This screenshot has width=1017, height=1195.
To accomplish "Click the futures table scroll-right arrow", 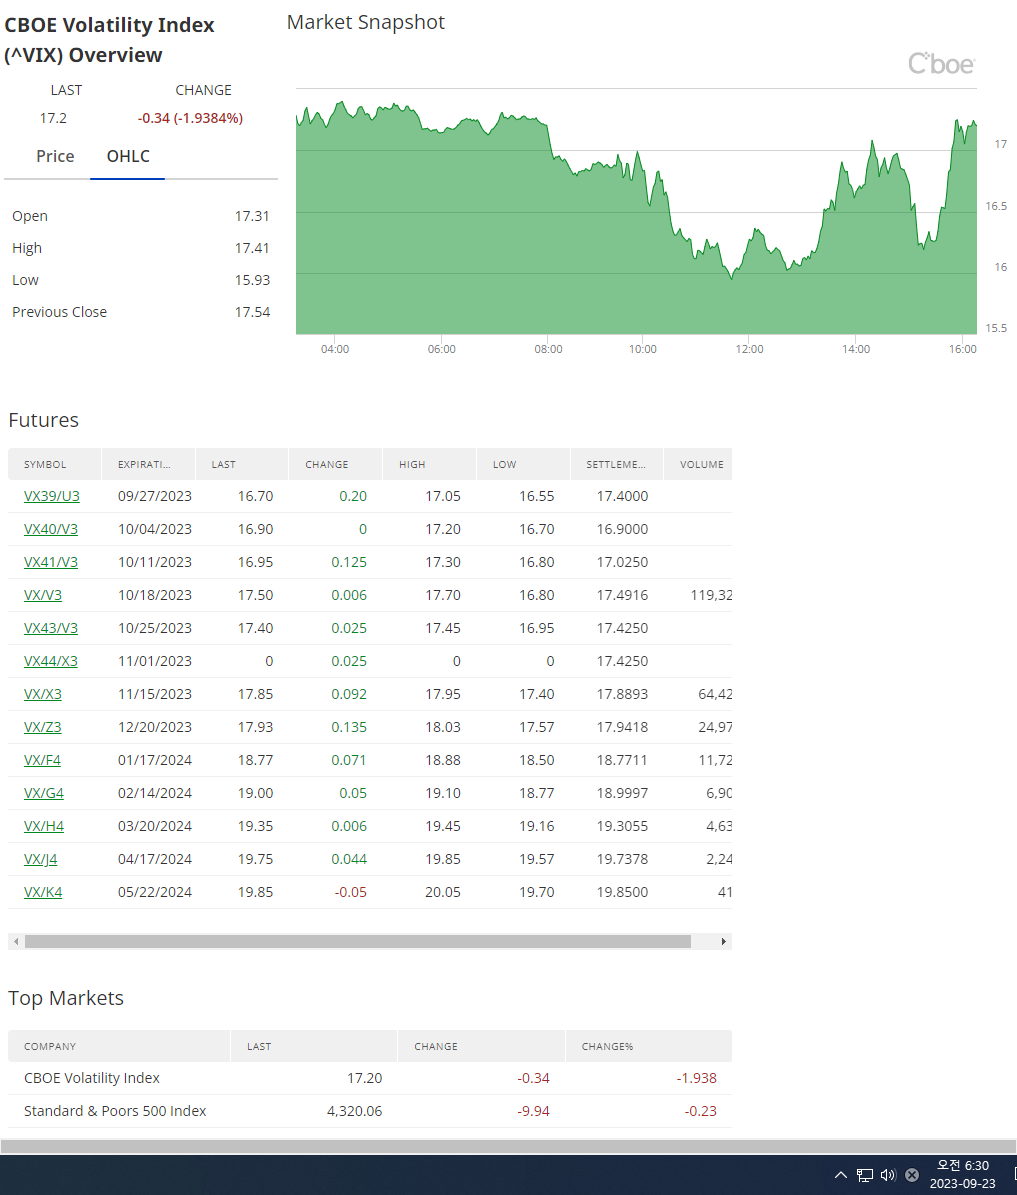I will coord(723,941).
